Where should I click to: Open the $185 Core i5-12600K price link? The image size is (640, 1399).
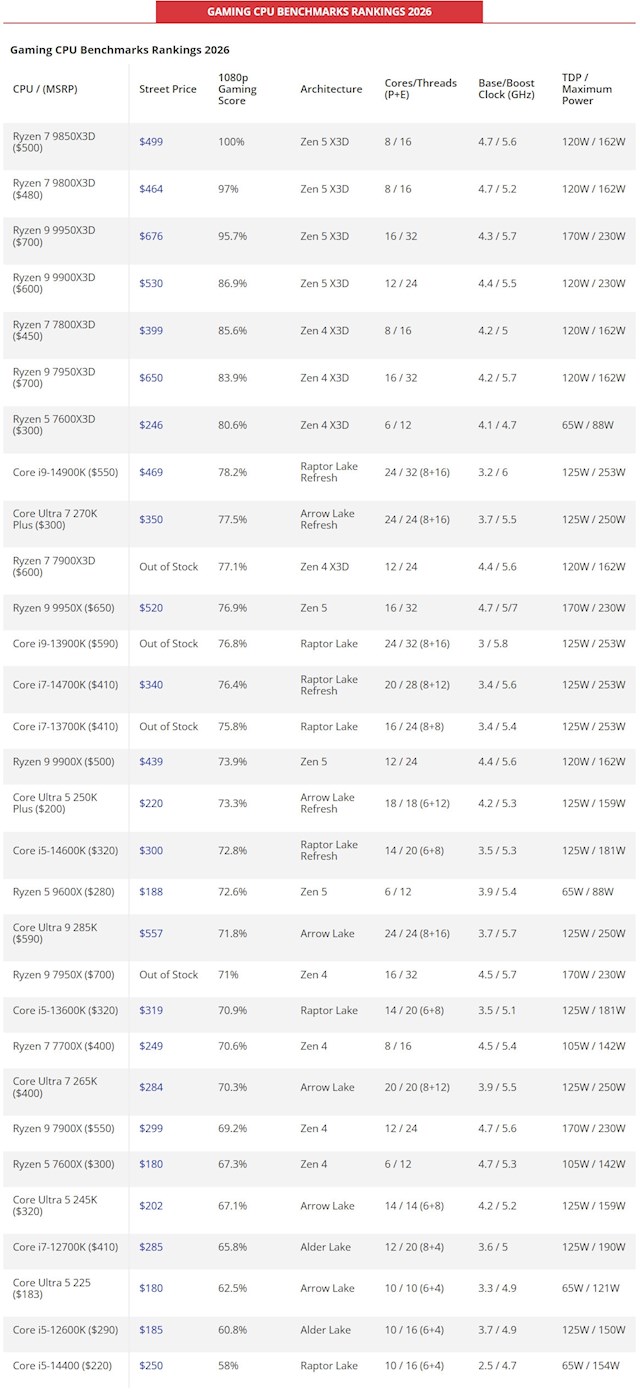151,1330
